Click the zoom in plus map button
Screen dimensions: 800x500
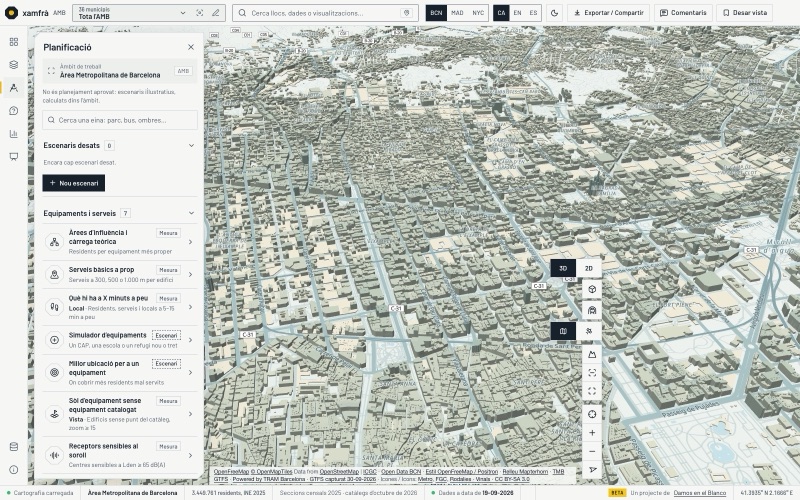click(592, 433)
